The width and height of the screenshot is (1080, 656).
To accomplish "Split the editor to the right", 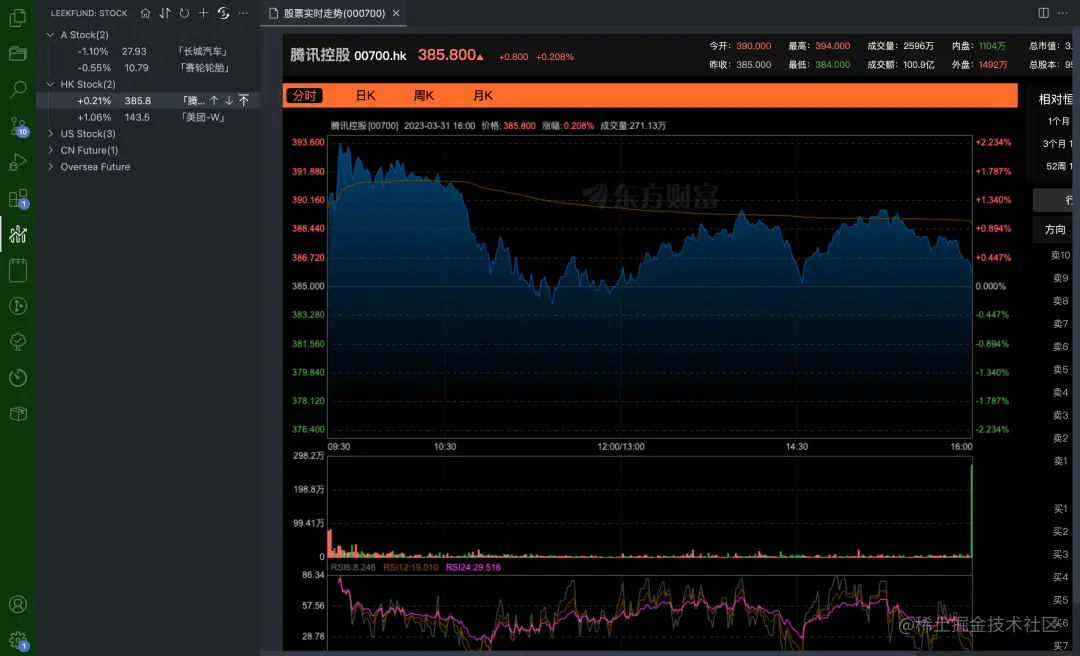I will click(1043, 13).
